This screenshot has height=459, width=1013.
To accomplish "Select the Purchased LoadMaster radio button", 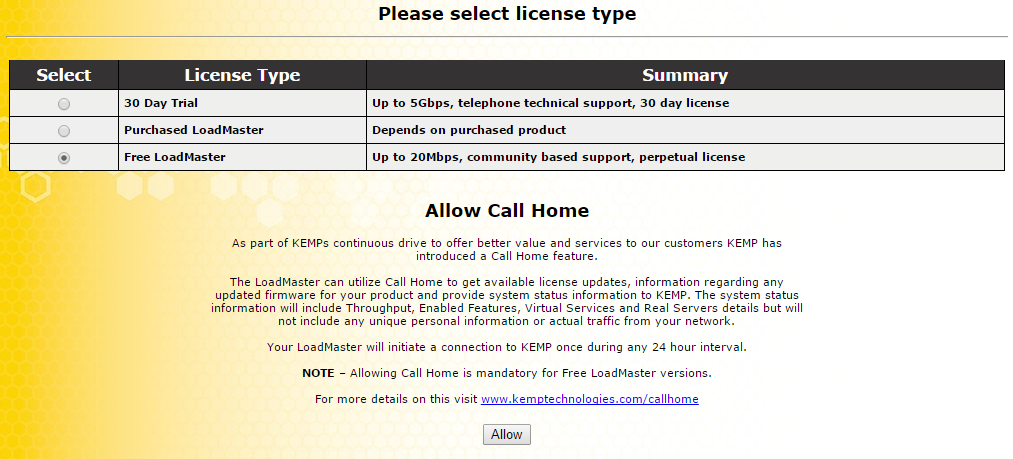I will [x=64, y=131].
